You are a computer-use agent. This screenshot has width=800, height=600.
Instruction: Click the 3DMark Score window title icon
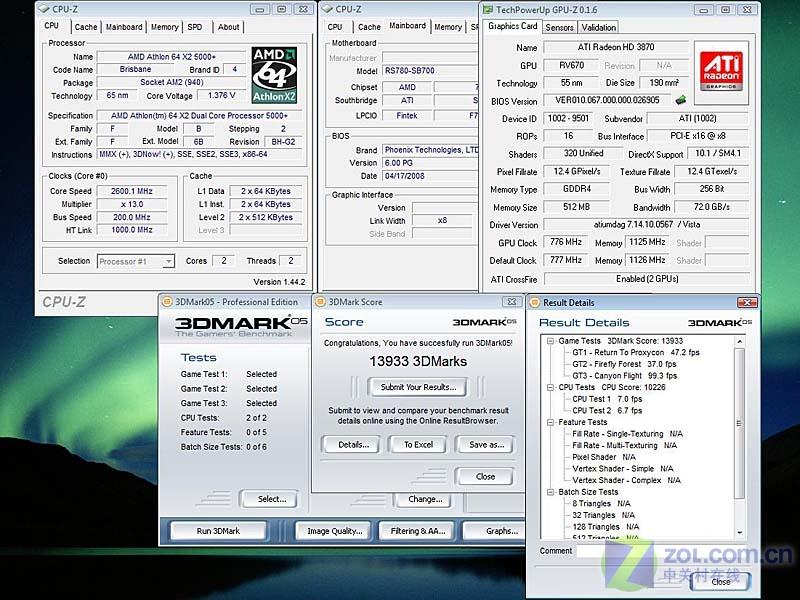[320, 302]
